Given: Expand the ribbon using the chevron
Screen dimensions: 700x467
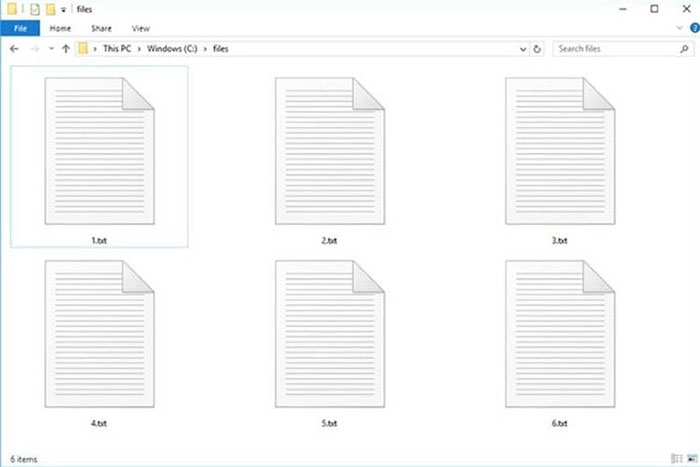Looking at the screenshot, I should [x=675, y=29].
